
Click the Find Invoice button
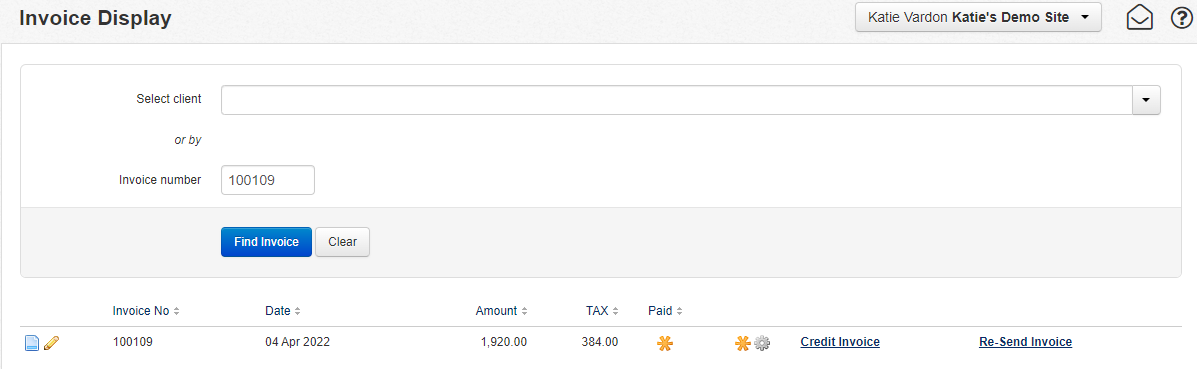(x=266, y=242)
